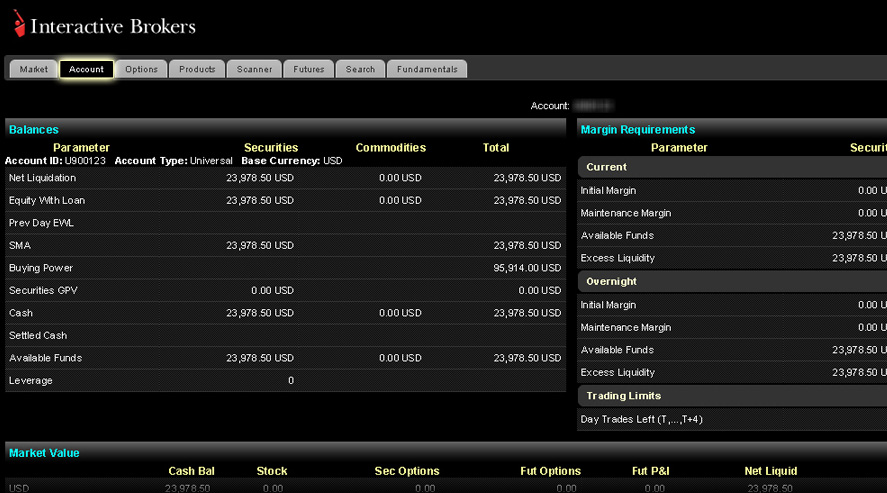This screenshot has height=493, width=887.
Task: Select the Net Liquidation row label
Action: (x=42, y=178)
